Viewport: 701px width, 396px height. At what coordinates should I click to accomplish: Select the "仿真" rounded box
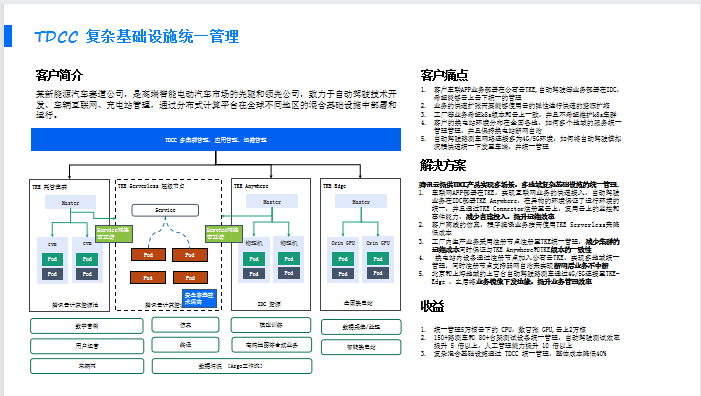click(186, 325)
